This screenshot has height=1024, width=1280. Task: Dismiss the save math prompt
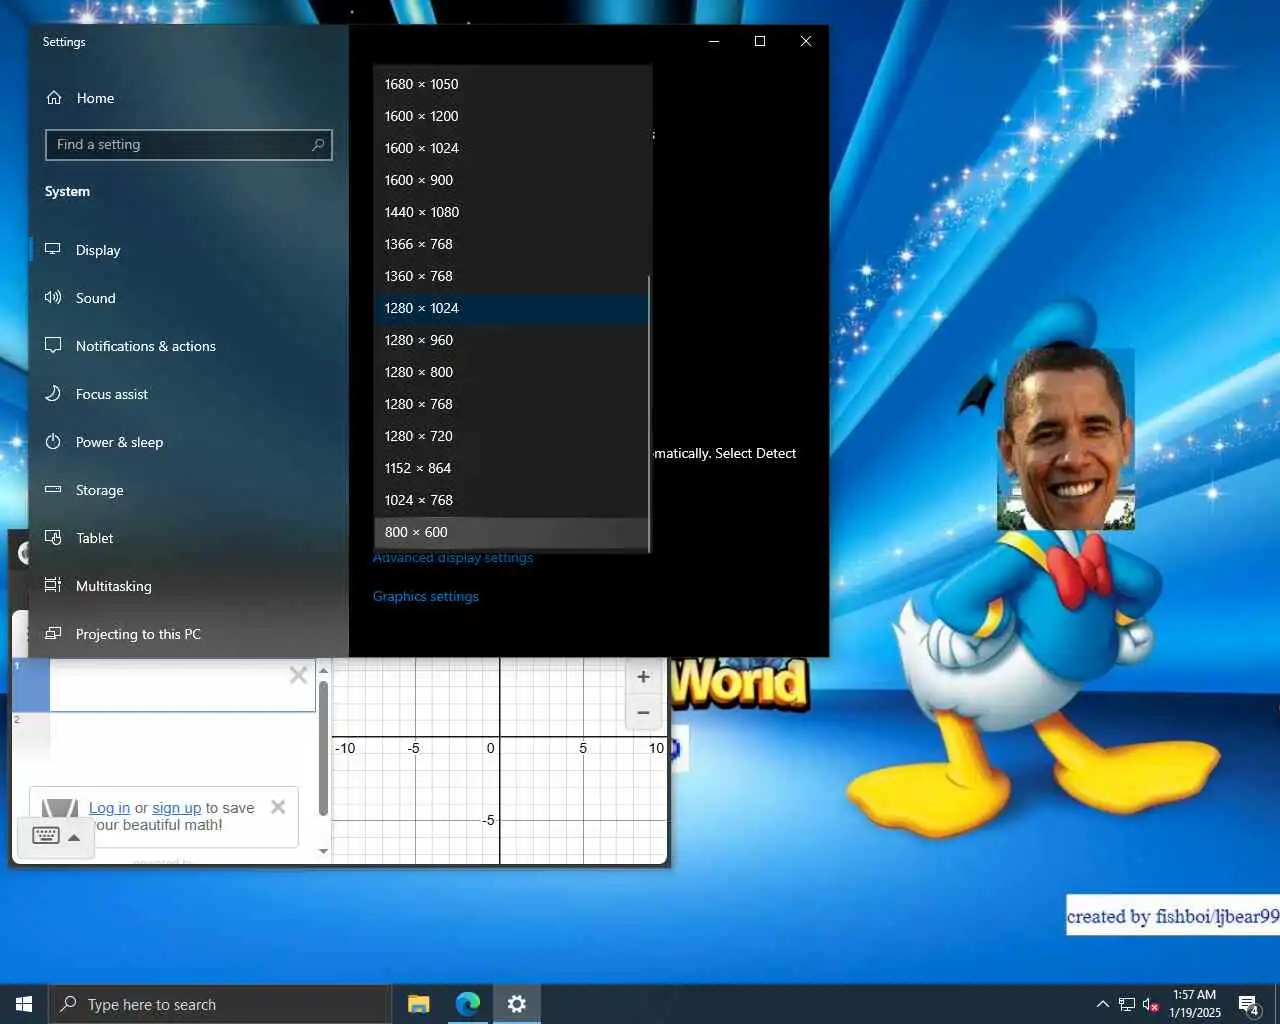tap(278, 807)
